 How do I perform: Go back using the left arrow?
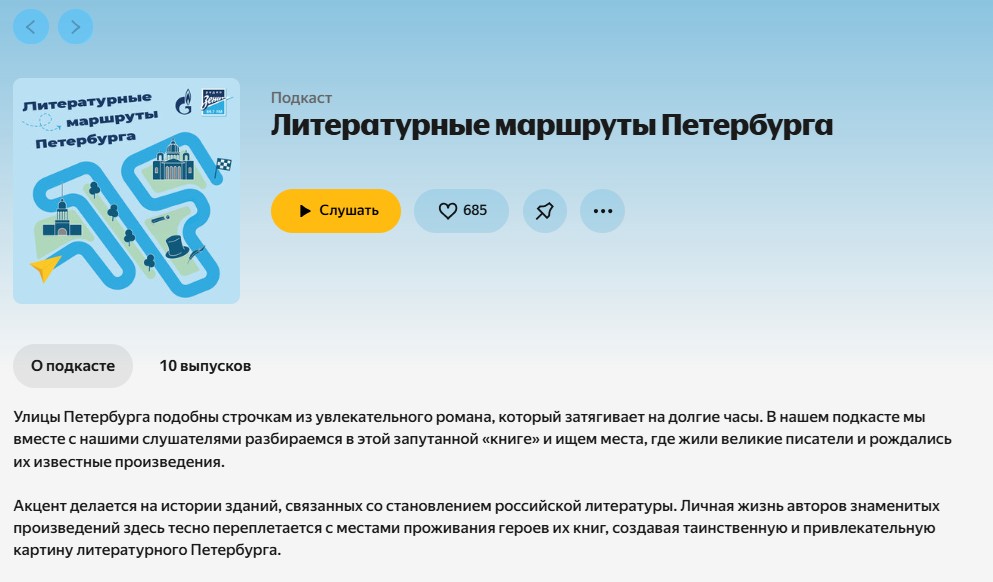(30, 27)
